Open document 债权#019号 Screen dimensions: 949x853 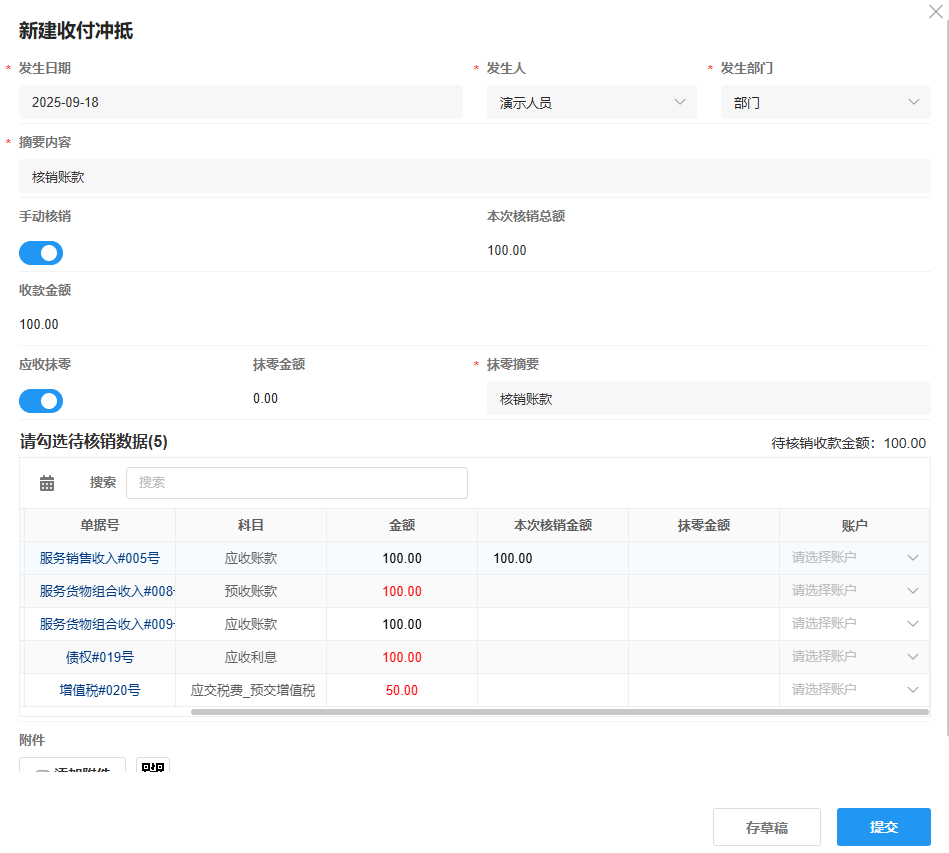(97, 656)
